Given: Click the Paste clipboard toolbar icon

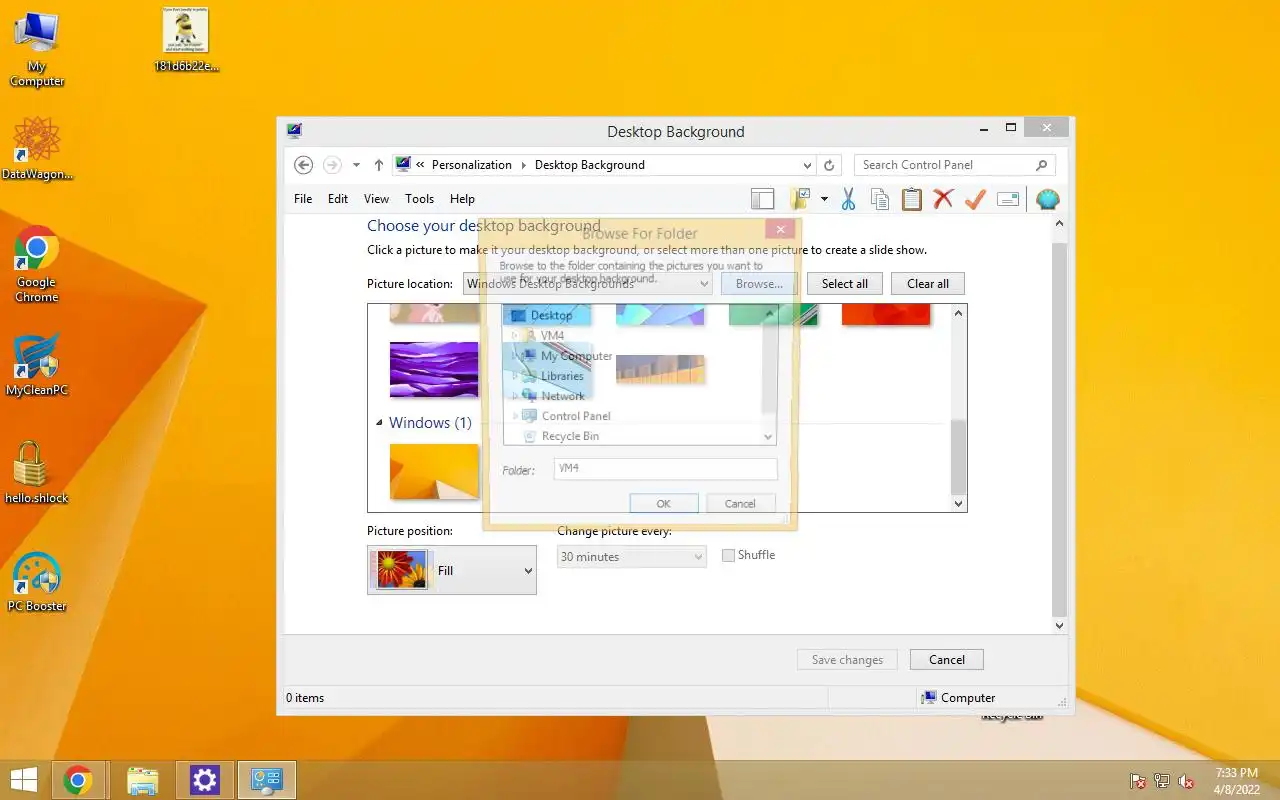Looking at the screenshot, I should click(x=912, y=199).
